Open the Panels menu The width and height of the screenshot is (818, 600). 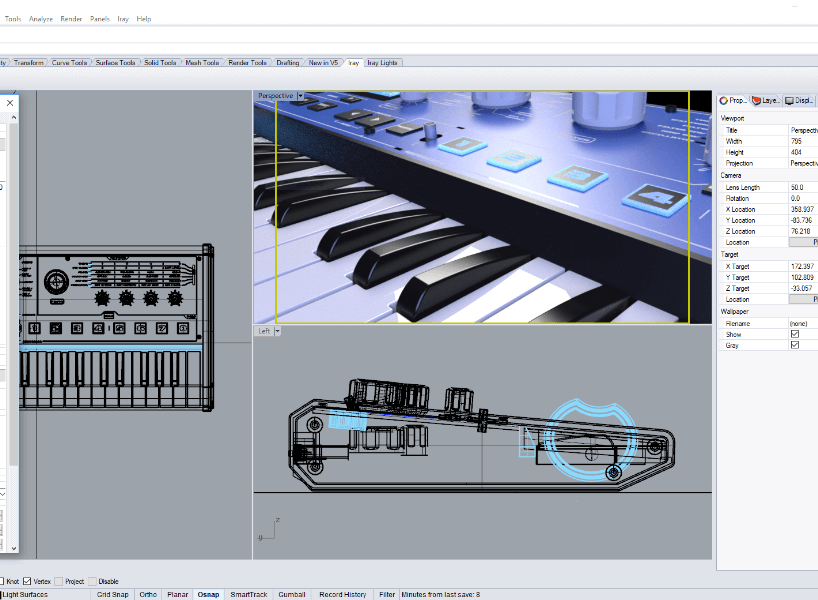click(100, 19)
